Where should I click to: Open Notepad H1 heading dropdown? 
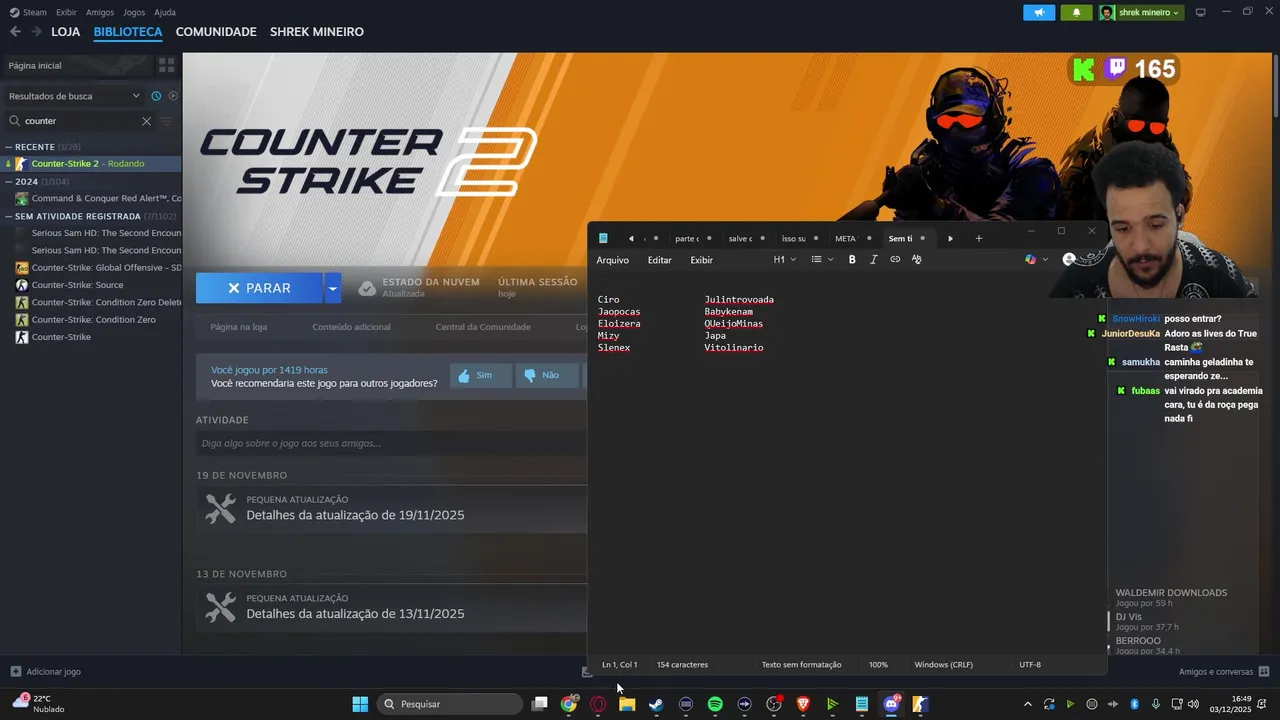pyautogui.click(x=785, y=260)
